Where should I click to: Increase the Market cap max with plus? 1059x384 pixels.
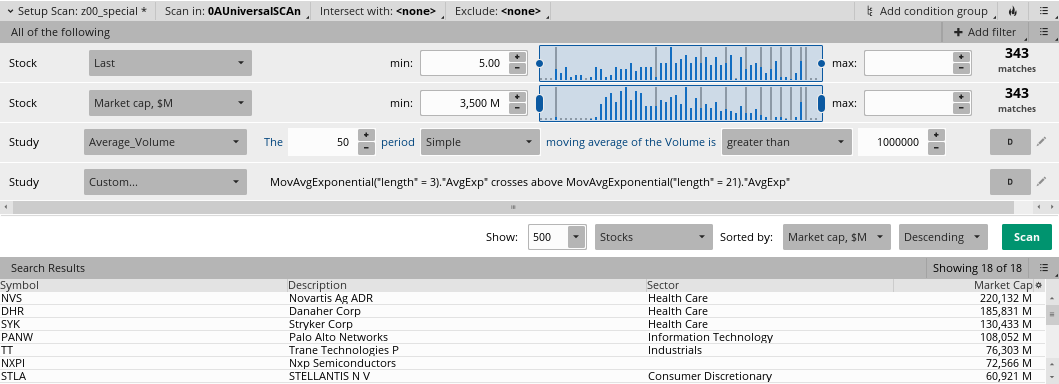(962, 97)
